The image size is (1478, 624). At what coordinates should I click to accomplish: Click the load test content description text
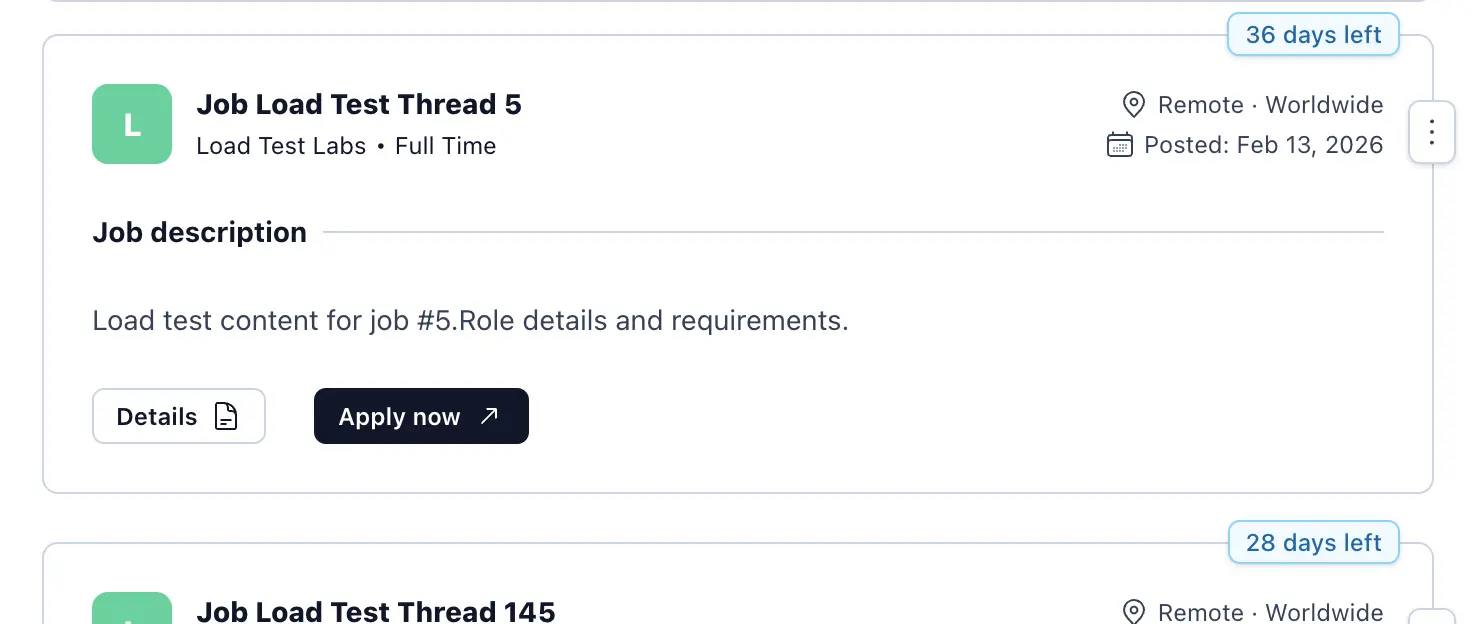point(470,321)
